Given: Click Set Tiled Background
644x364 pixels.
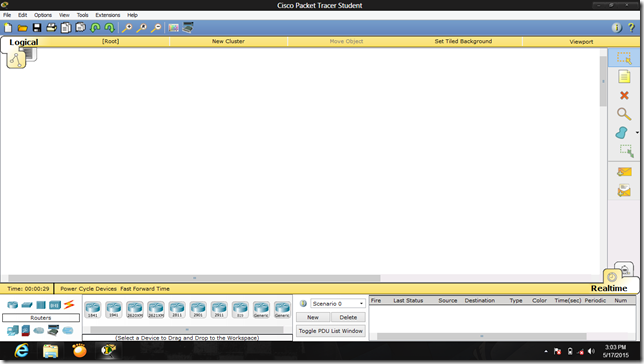Looking at the screenshot, I should (463, 41).
